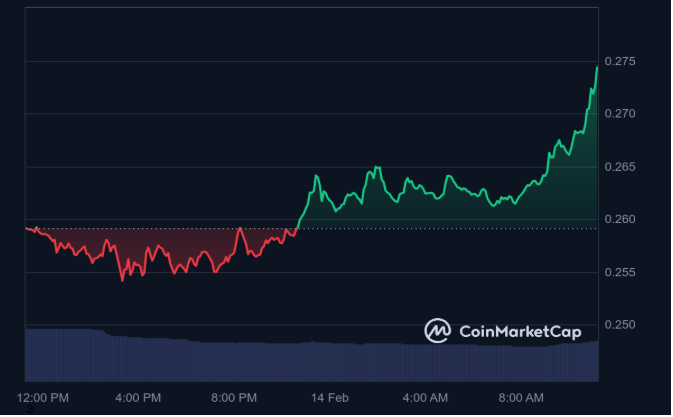The width and height of the screenshot is (673, 417).
Task: Select the 8:00 PM time axis label
Action: (234, 397)
